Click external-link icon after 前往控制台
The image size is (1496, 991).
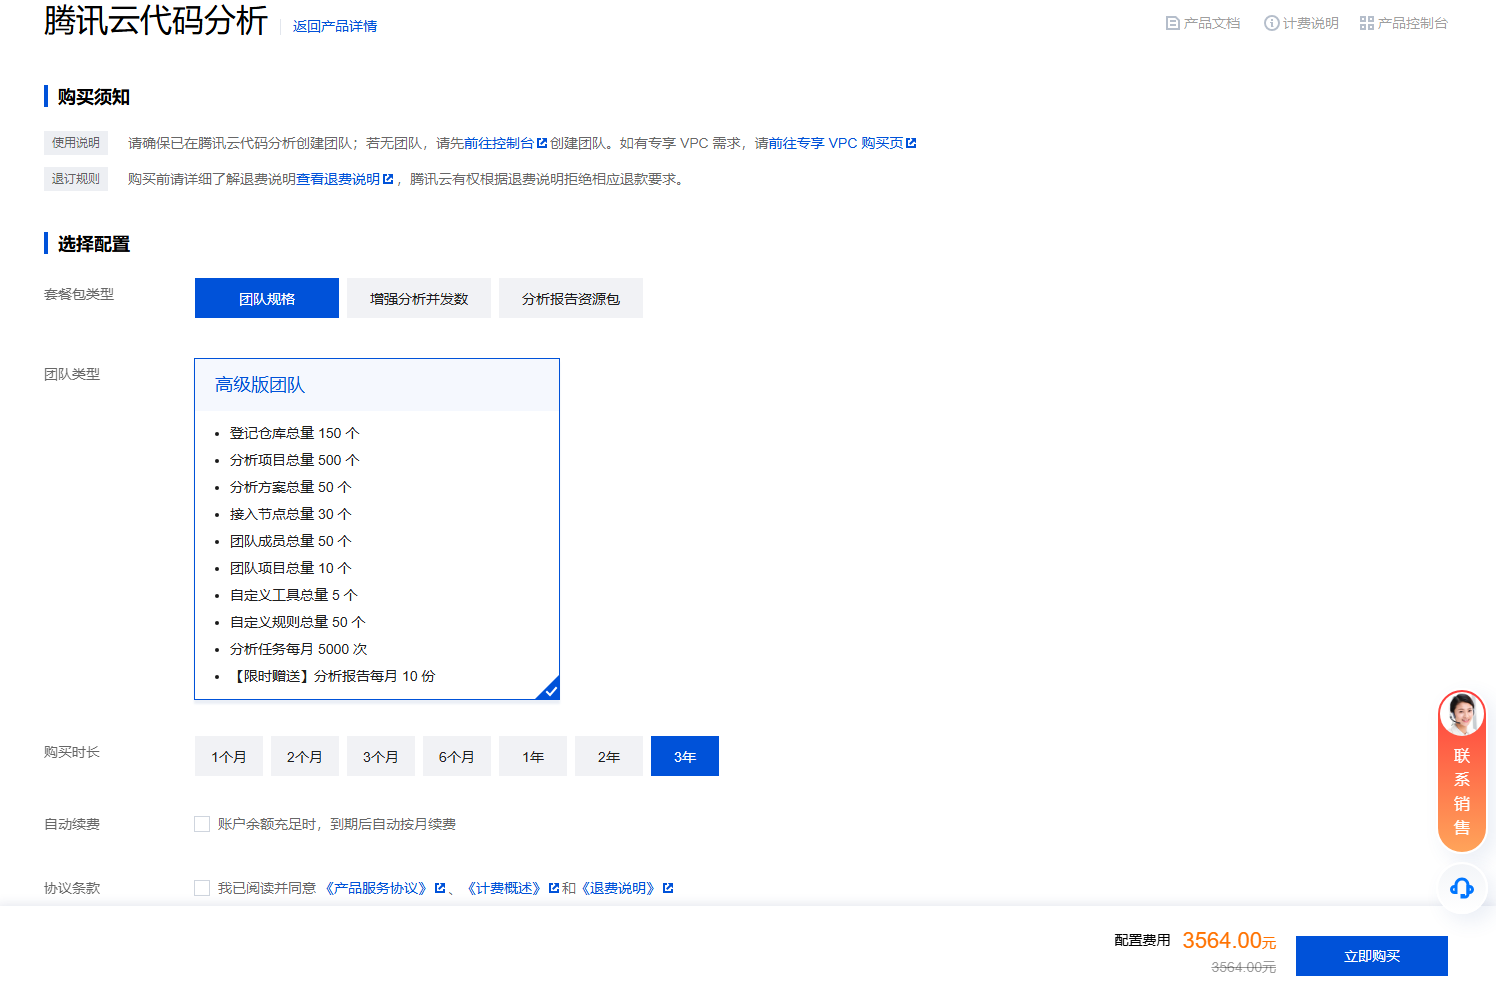click(x=542, y=143)
